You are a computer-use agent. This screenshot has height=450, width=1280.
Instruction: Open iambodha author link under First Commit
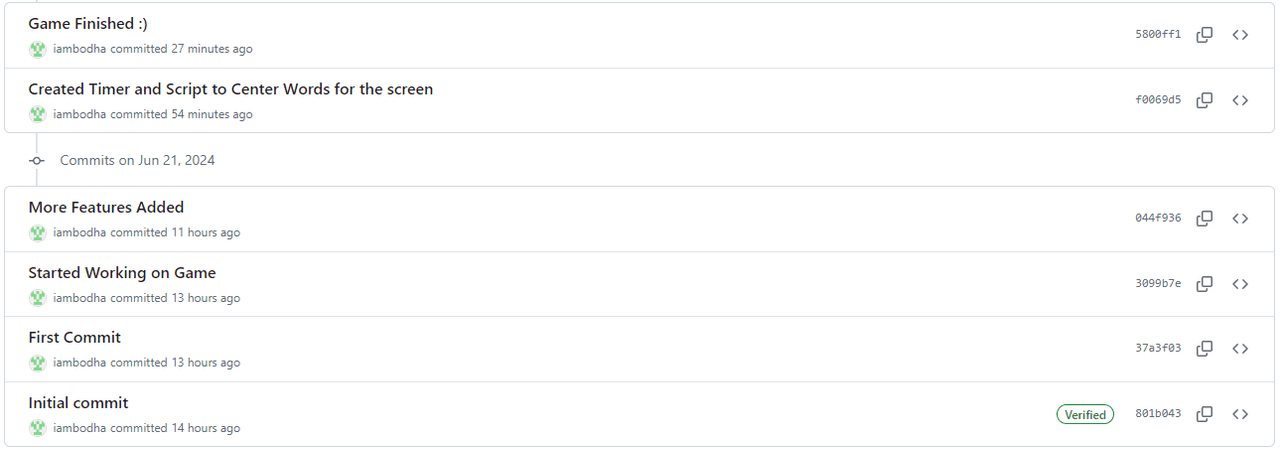(80, 363)
